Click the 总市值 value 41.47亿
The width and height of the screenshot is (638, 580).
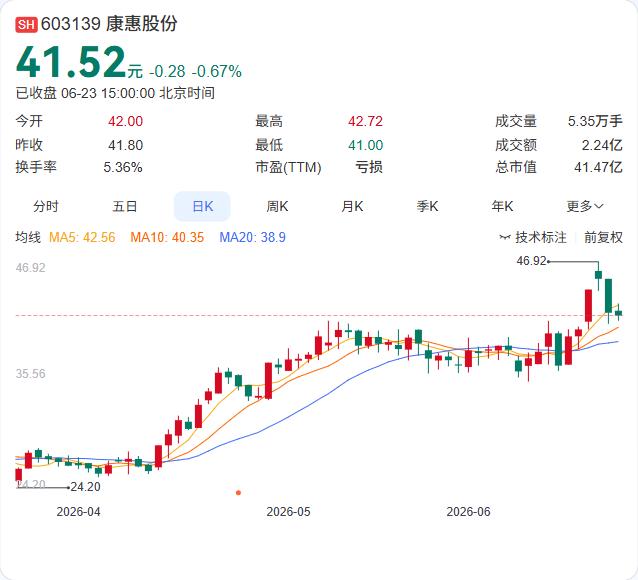(x=599, y=167)
